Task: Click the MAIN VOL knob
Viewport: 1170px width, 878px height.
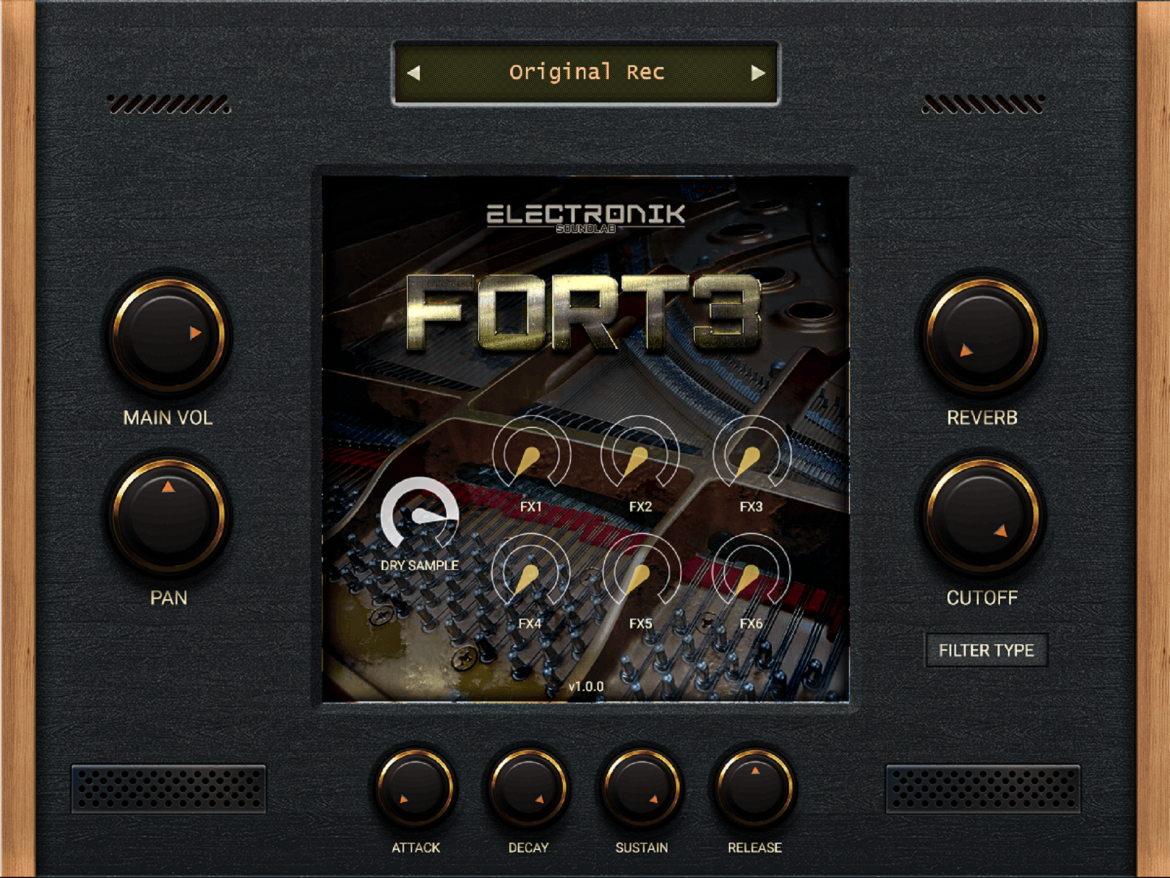Action: tap(169, 336)
